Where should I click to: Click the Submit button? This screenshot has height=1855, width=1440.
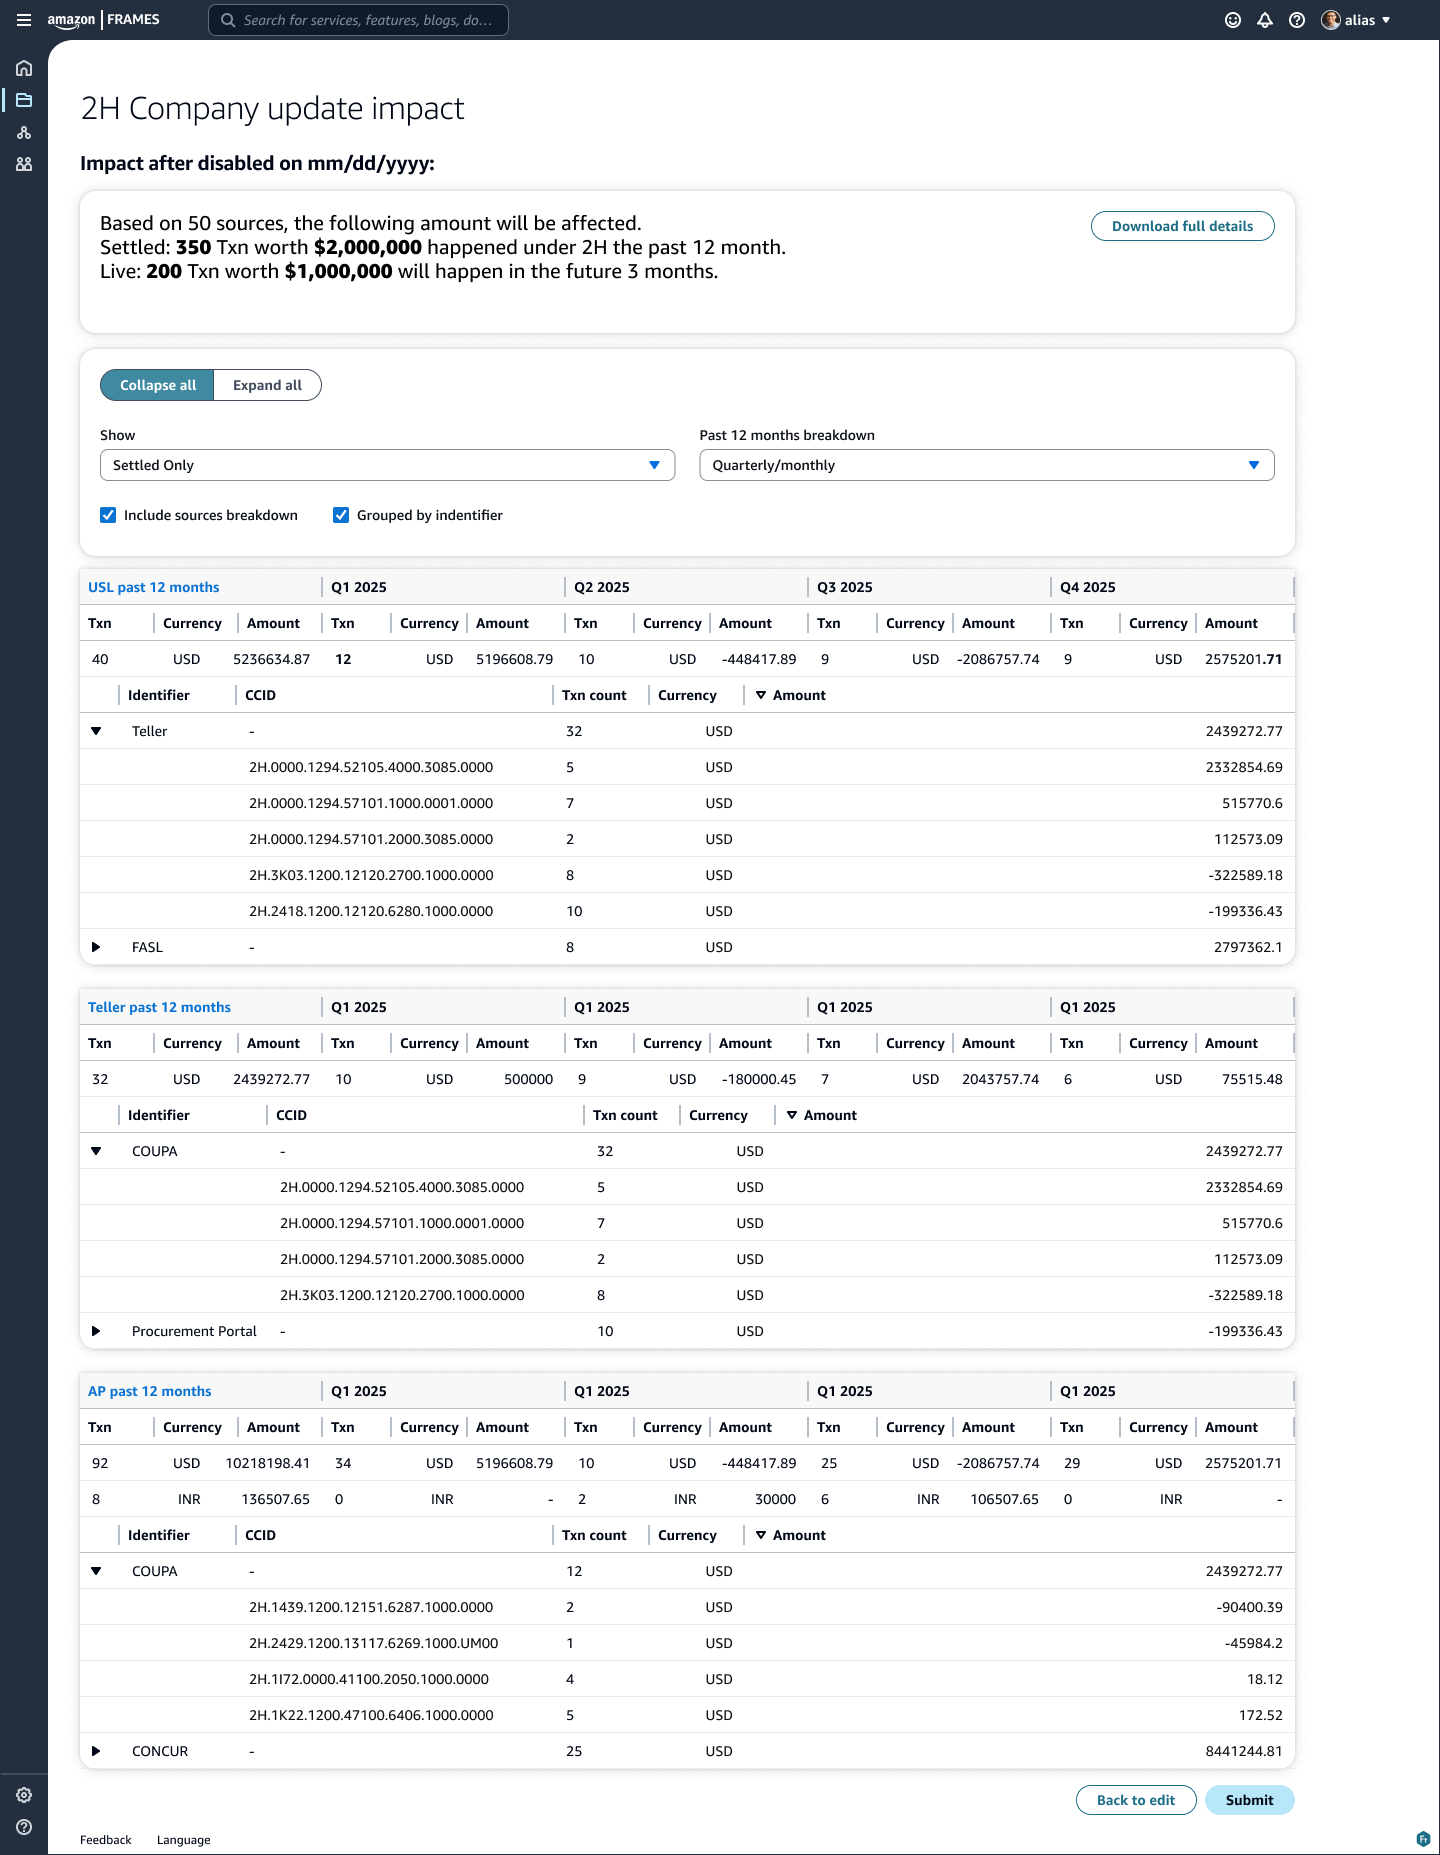tap(1250, 1800)
